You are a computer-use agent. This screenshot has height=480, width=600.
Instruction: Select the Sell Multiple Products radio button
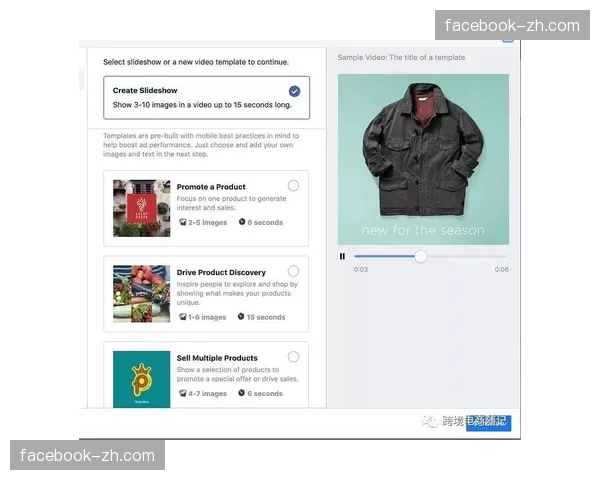point(293,357)
